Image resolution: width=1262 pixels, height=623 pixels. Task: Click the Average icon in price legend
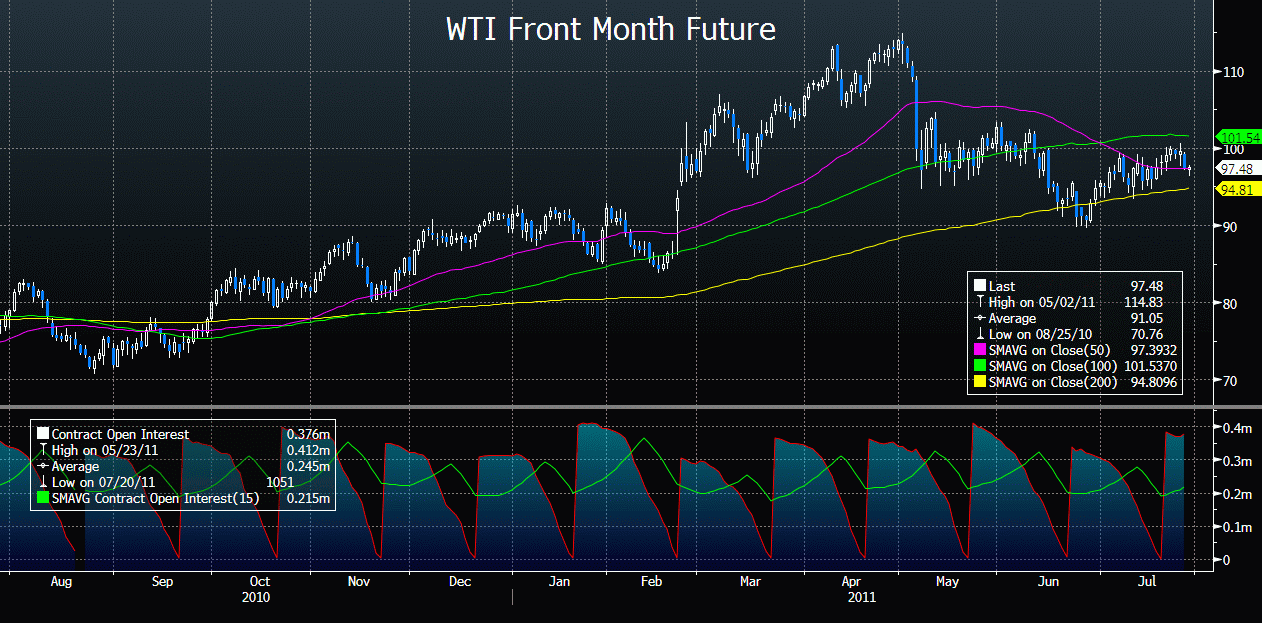pyautogui.click(x=980, y=318)
